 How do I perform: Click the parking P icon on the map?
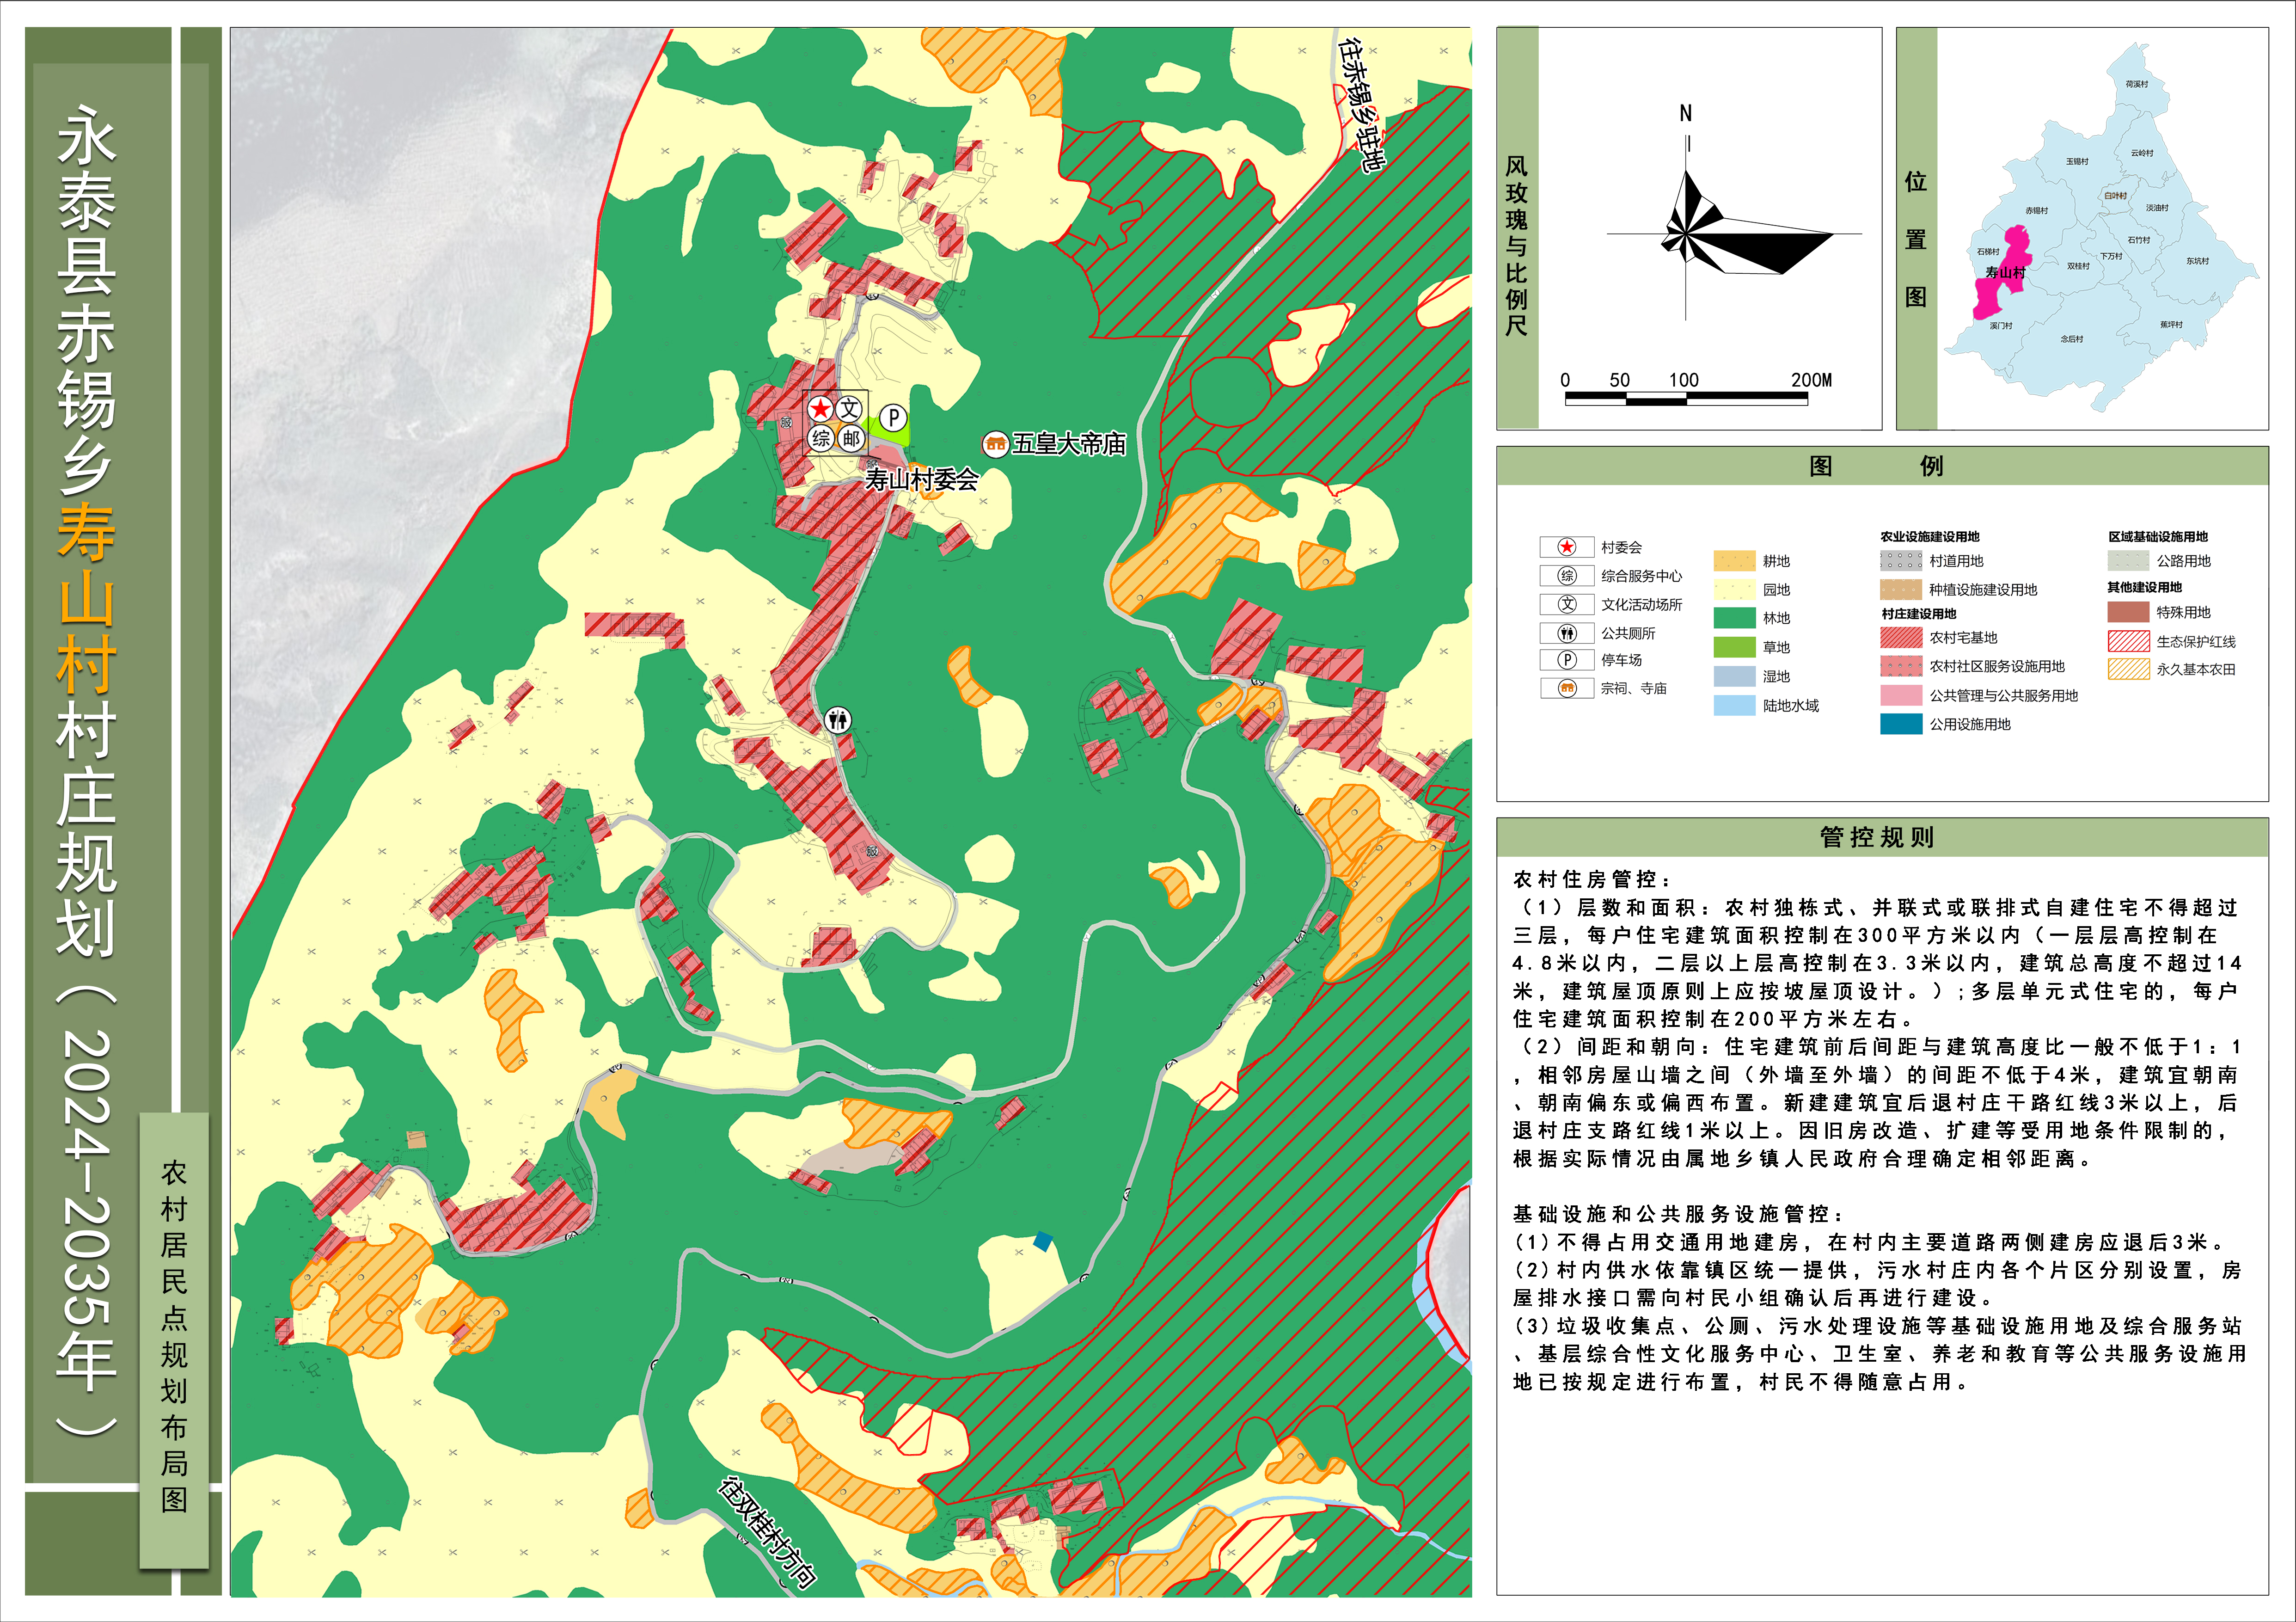893,418
